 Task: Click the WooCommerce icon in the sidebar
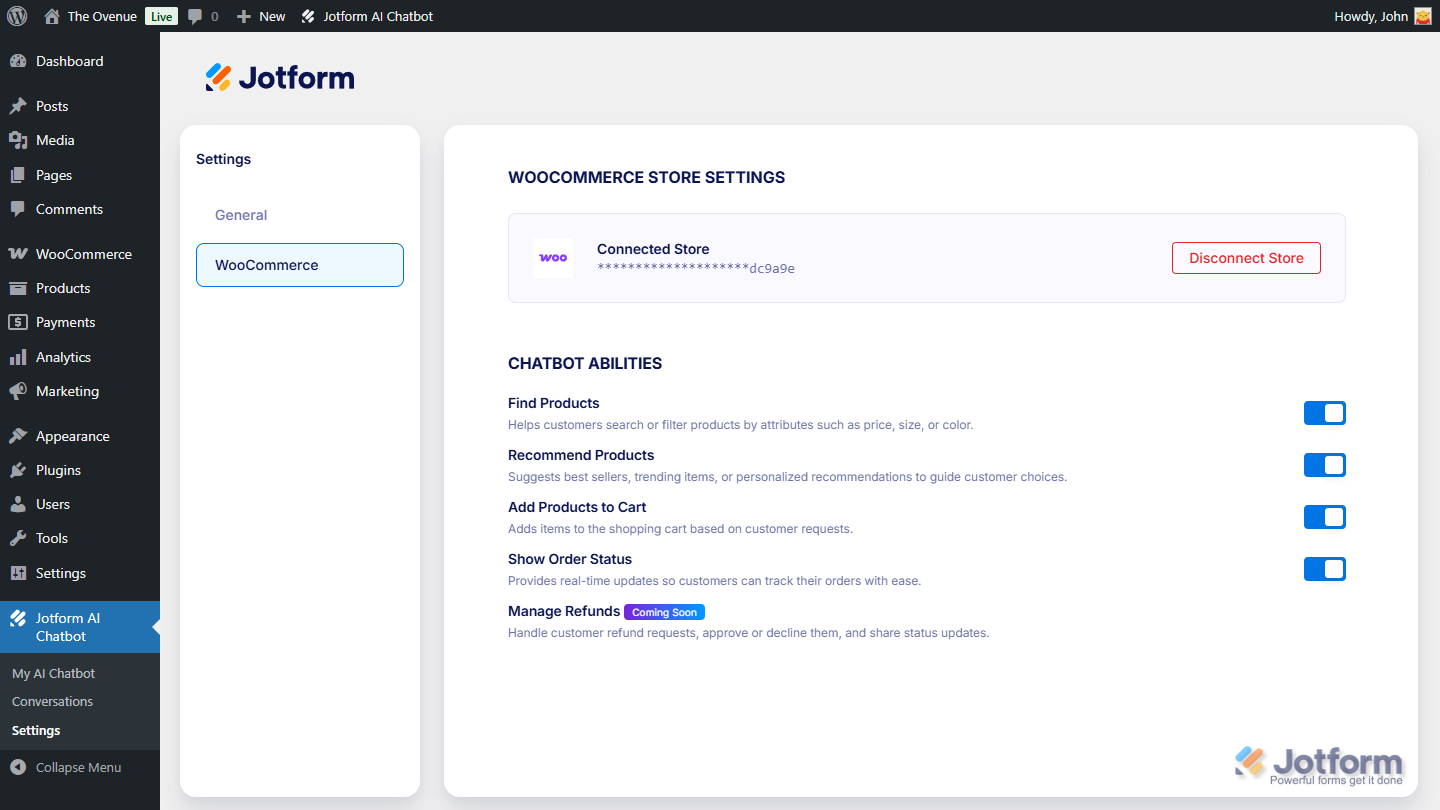[x=20, y=253]
